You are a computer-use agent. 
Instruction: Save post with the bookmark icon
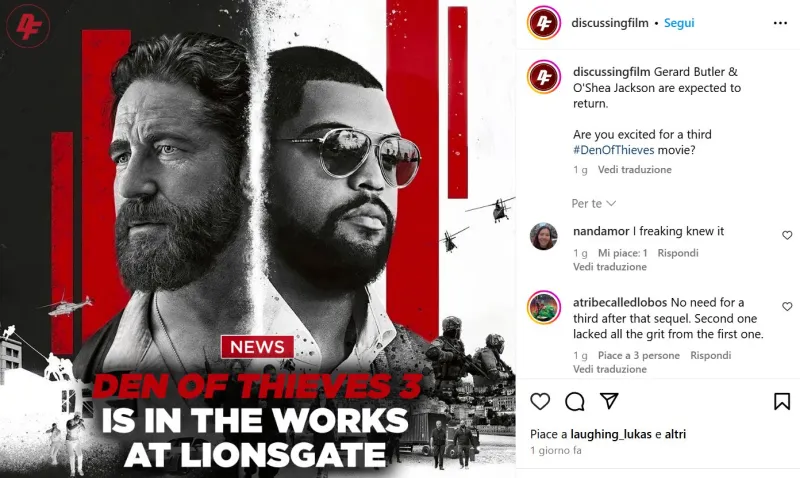782,401
